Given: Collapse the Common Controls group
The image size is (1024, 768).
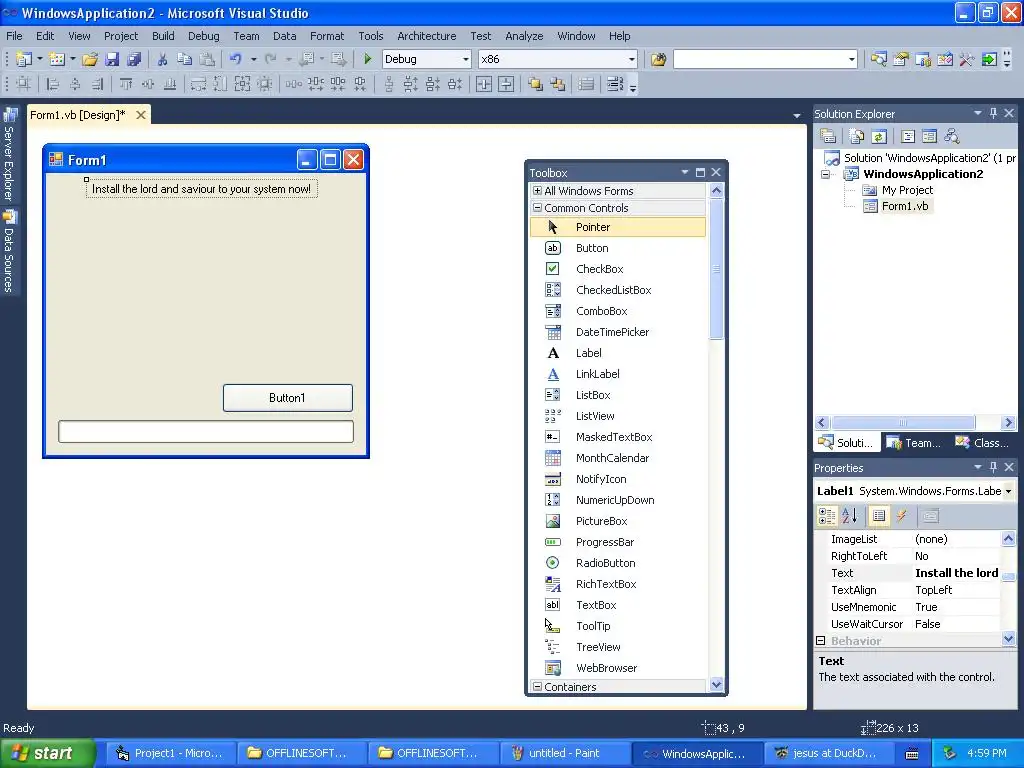Looking at the screenshot, I should [x=537, y=208].
